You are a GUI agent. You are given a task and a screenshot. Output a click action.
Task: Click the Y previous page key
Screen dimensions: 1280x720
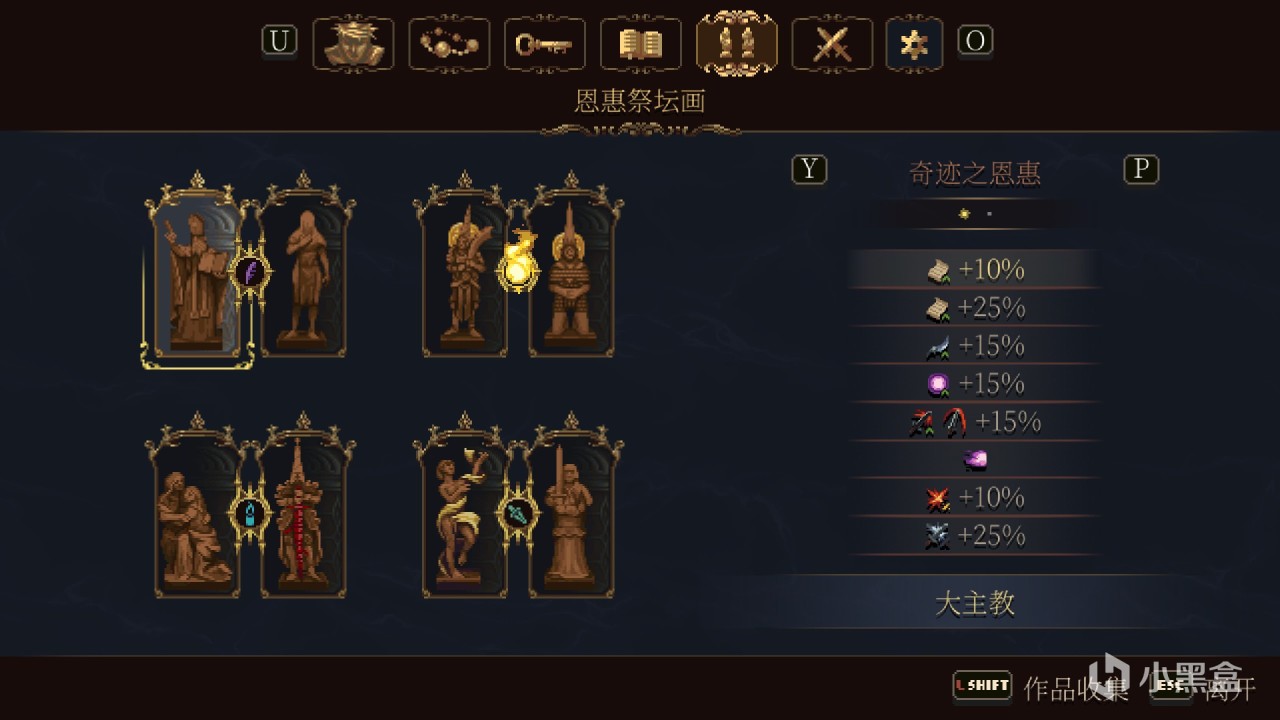[810, 169]
